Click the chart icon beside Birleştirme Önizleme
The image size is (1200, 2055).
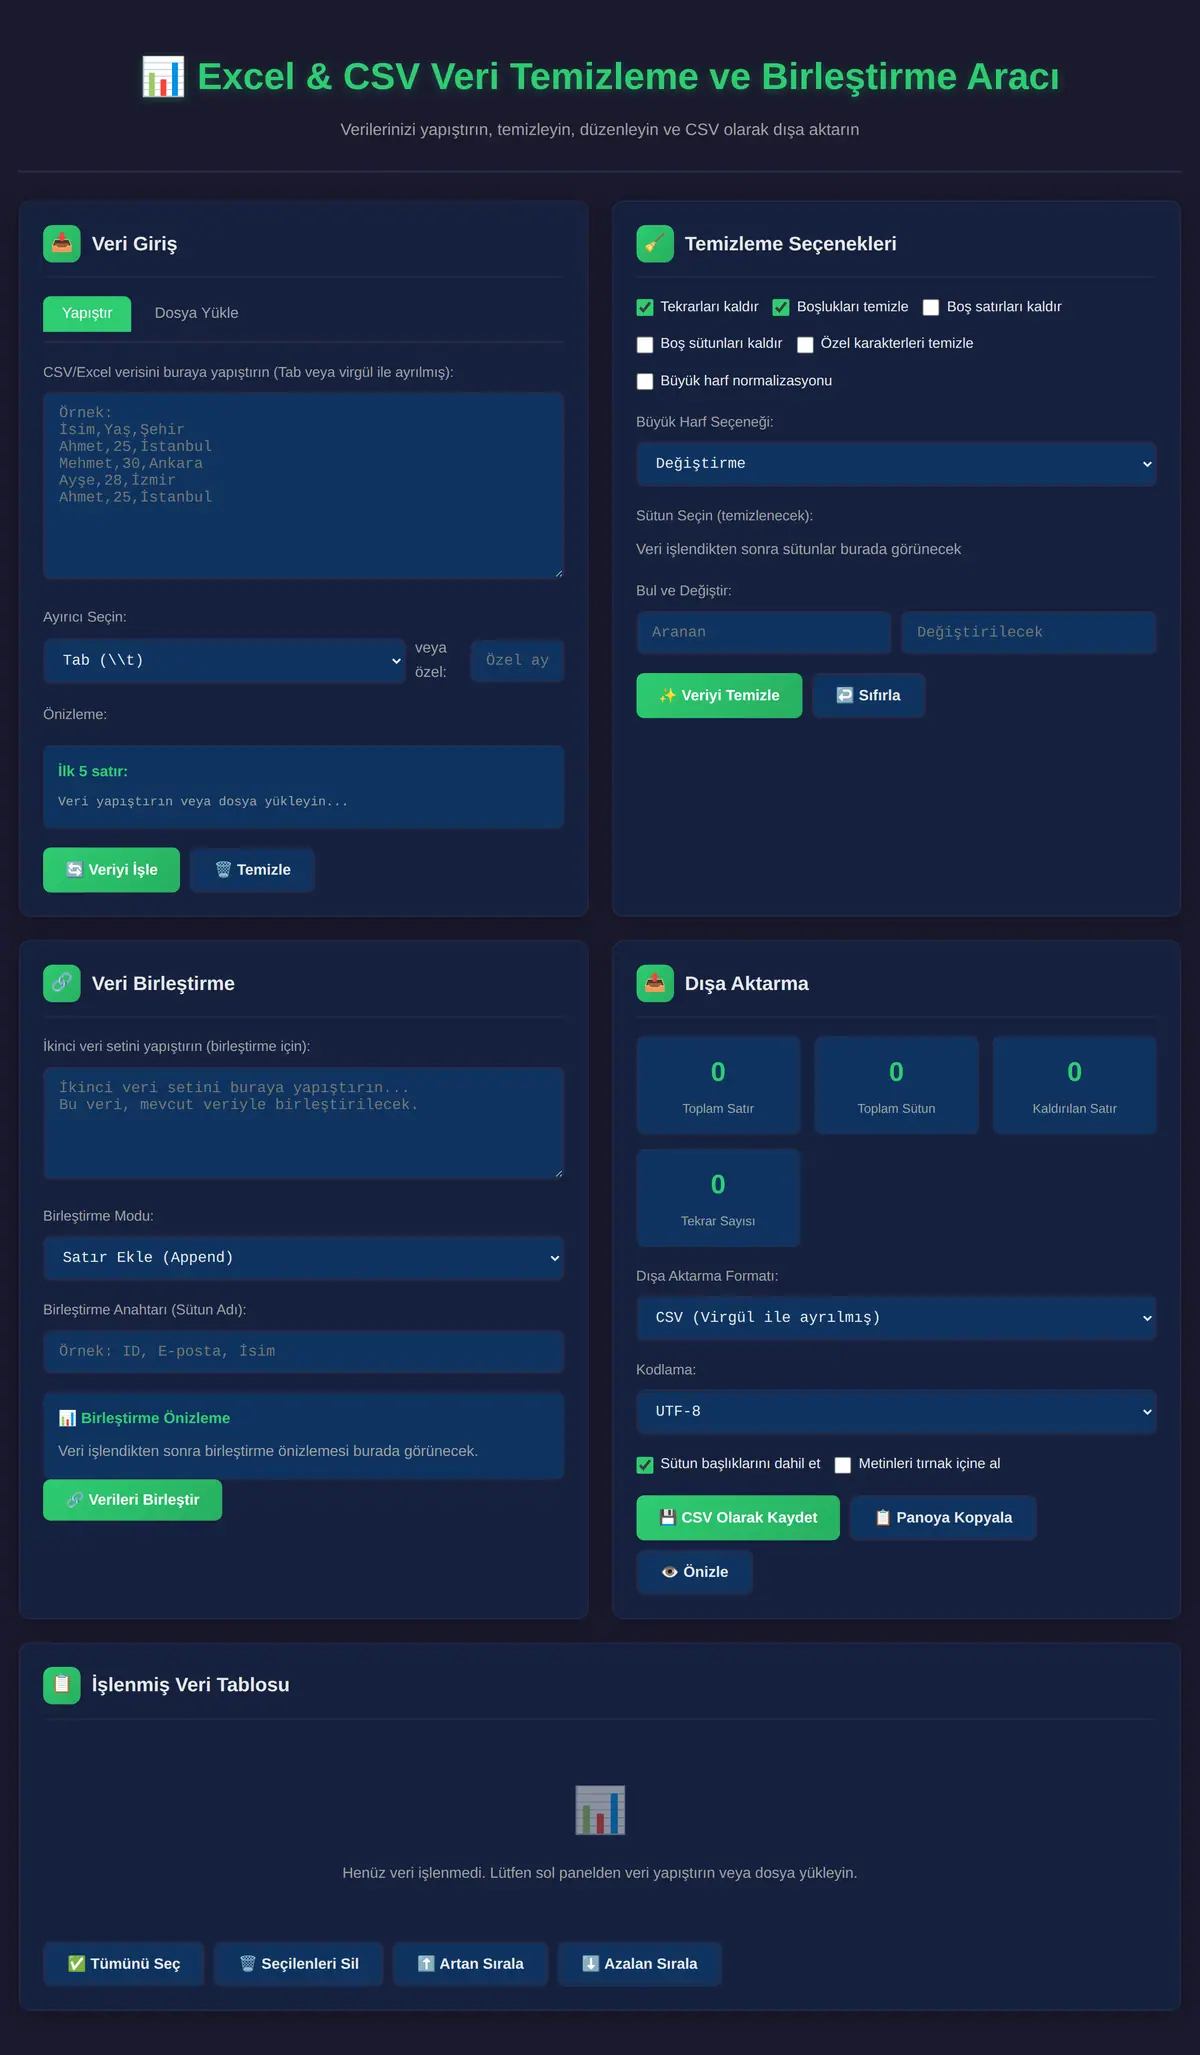coord(67,1418)
